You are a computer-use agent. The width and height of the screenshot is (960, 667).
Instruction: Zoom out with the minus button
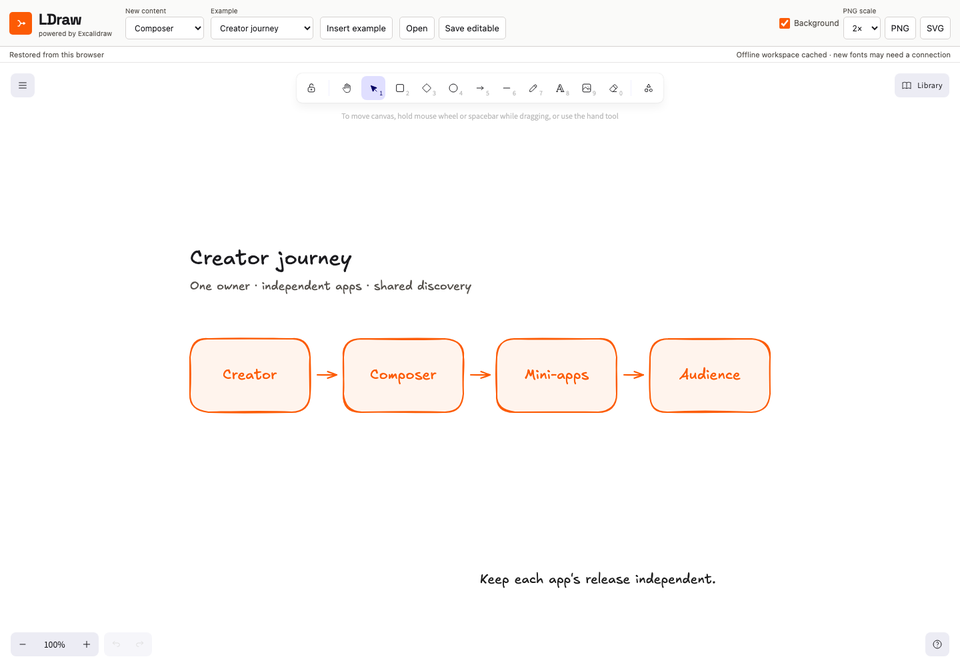point(23,644)
